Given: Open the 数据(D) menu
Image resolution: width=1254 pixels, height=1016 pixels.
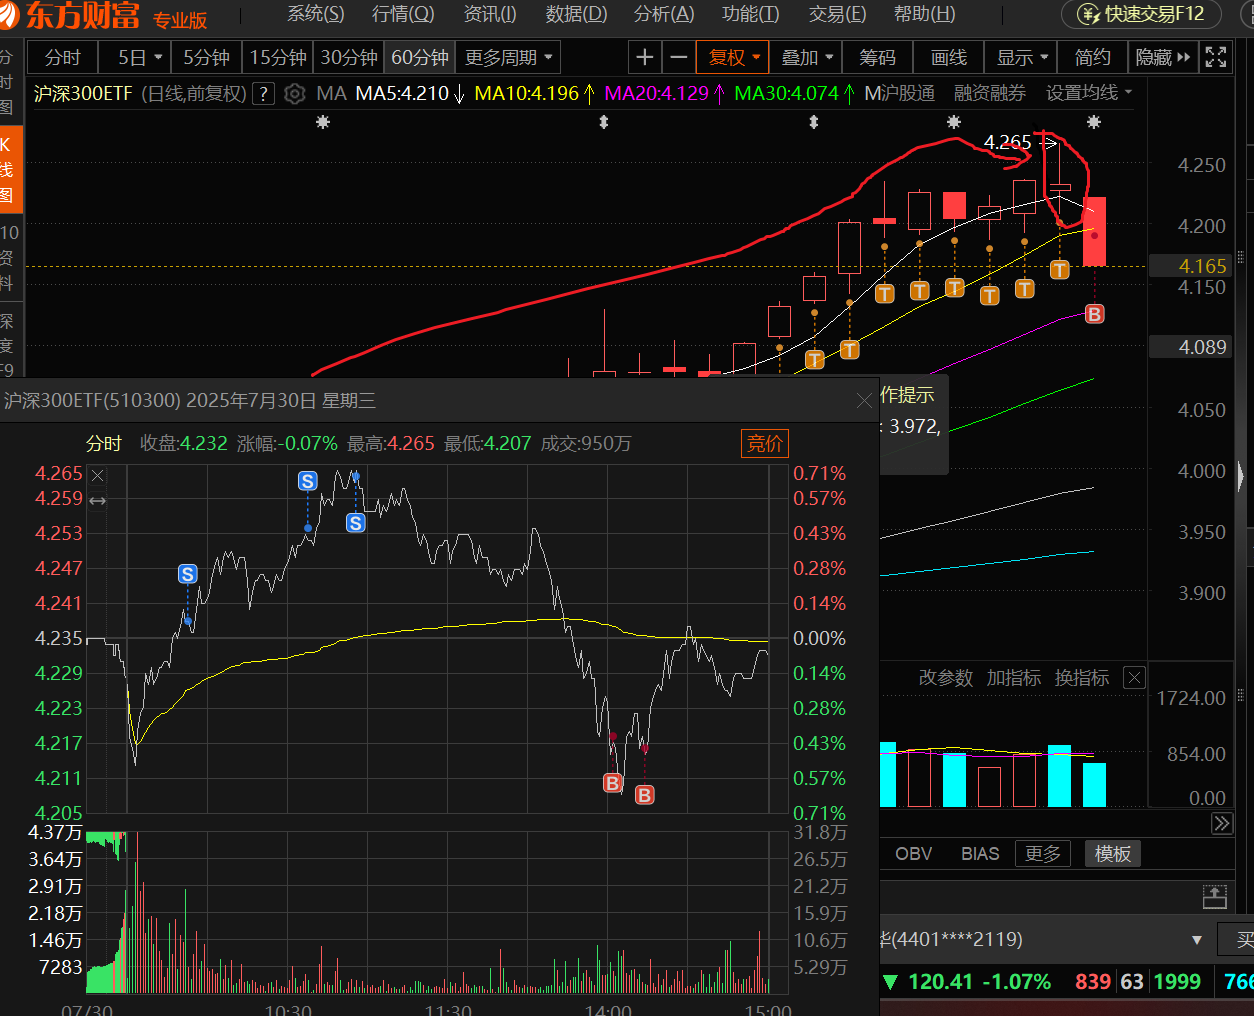Looking at the screenshot, I should (577, 14).
